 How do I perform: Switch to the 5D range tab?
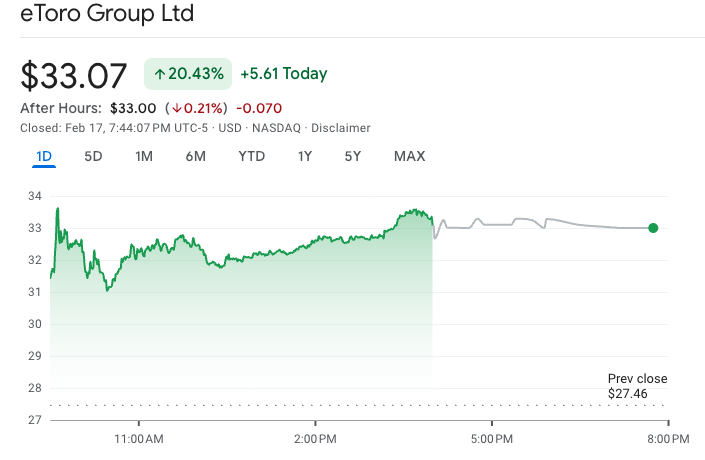click(93, 156)
